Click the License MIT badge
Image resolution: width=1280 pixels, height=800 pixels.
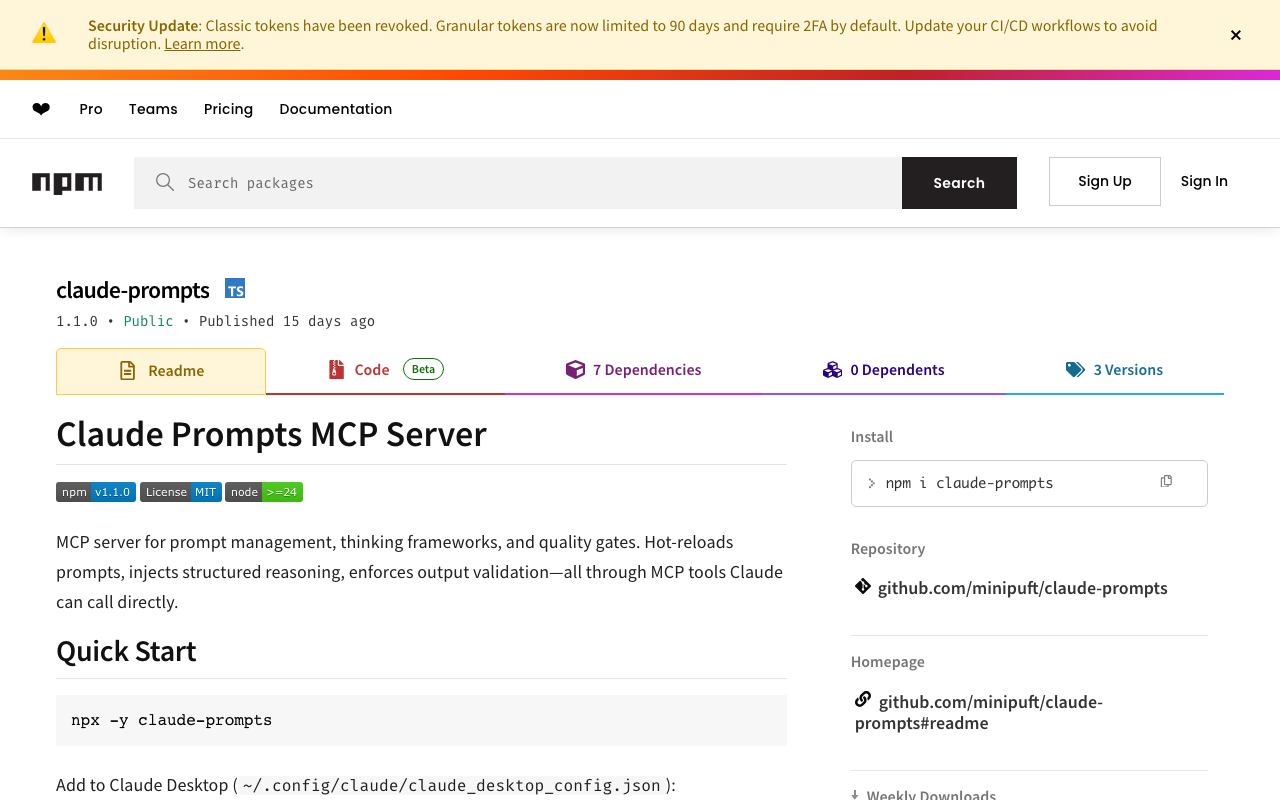[x=181, y=492]
